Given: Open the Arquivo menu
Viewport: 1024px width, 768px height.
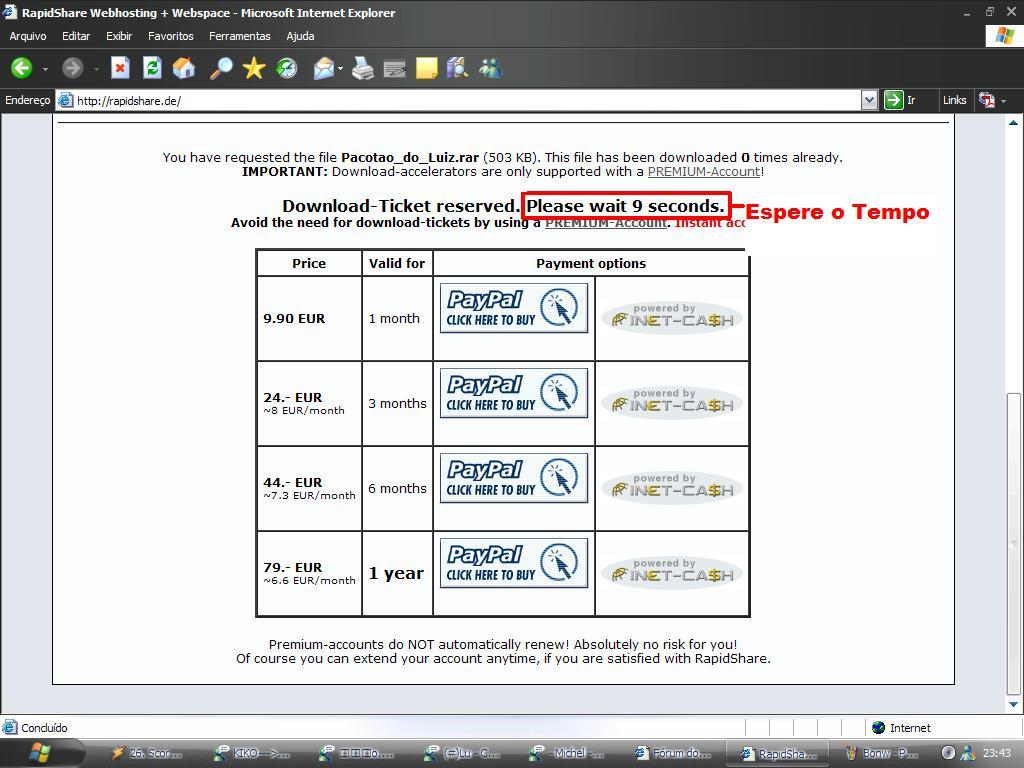Looking at the screenshot, I should coord(28,36).
